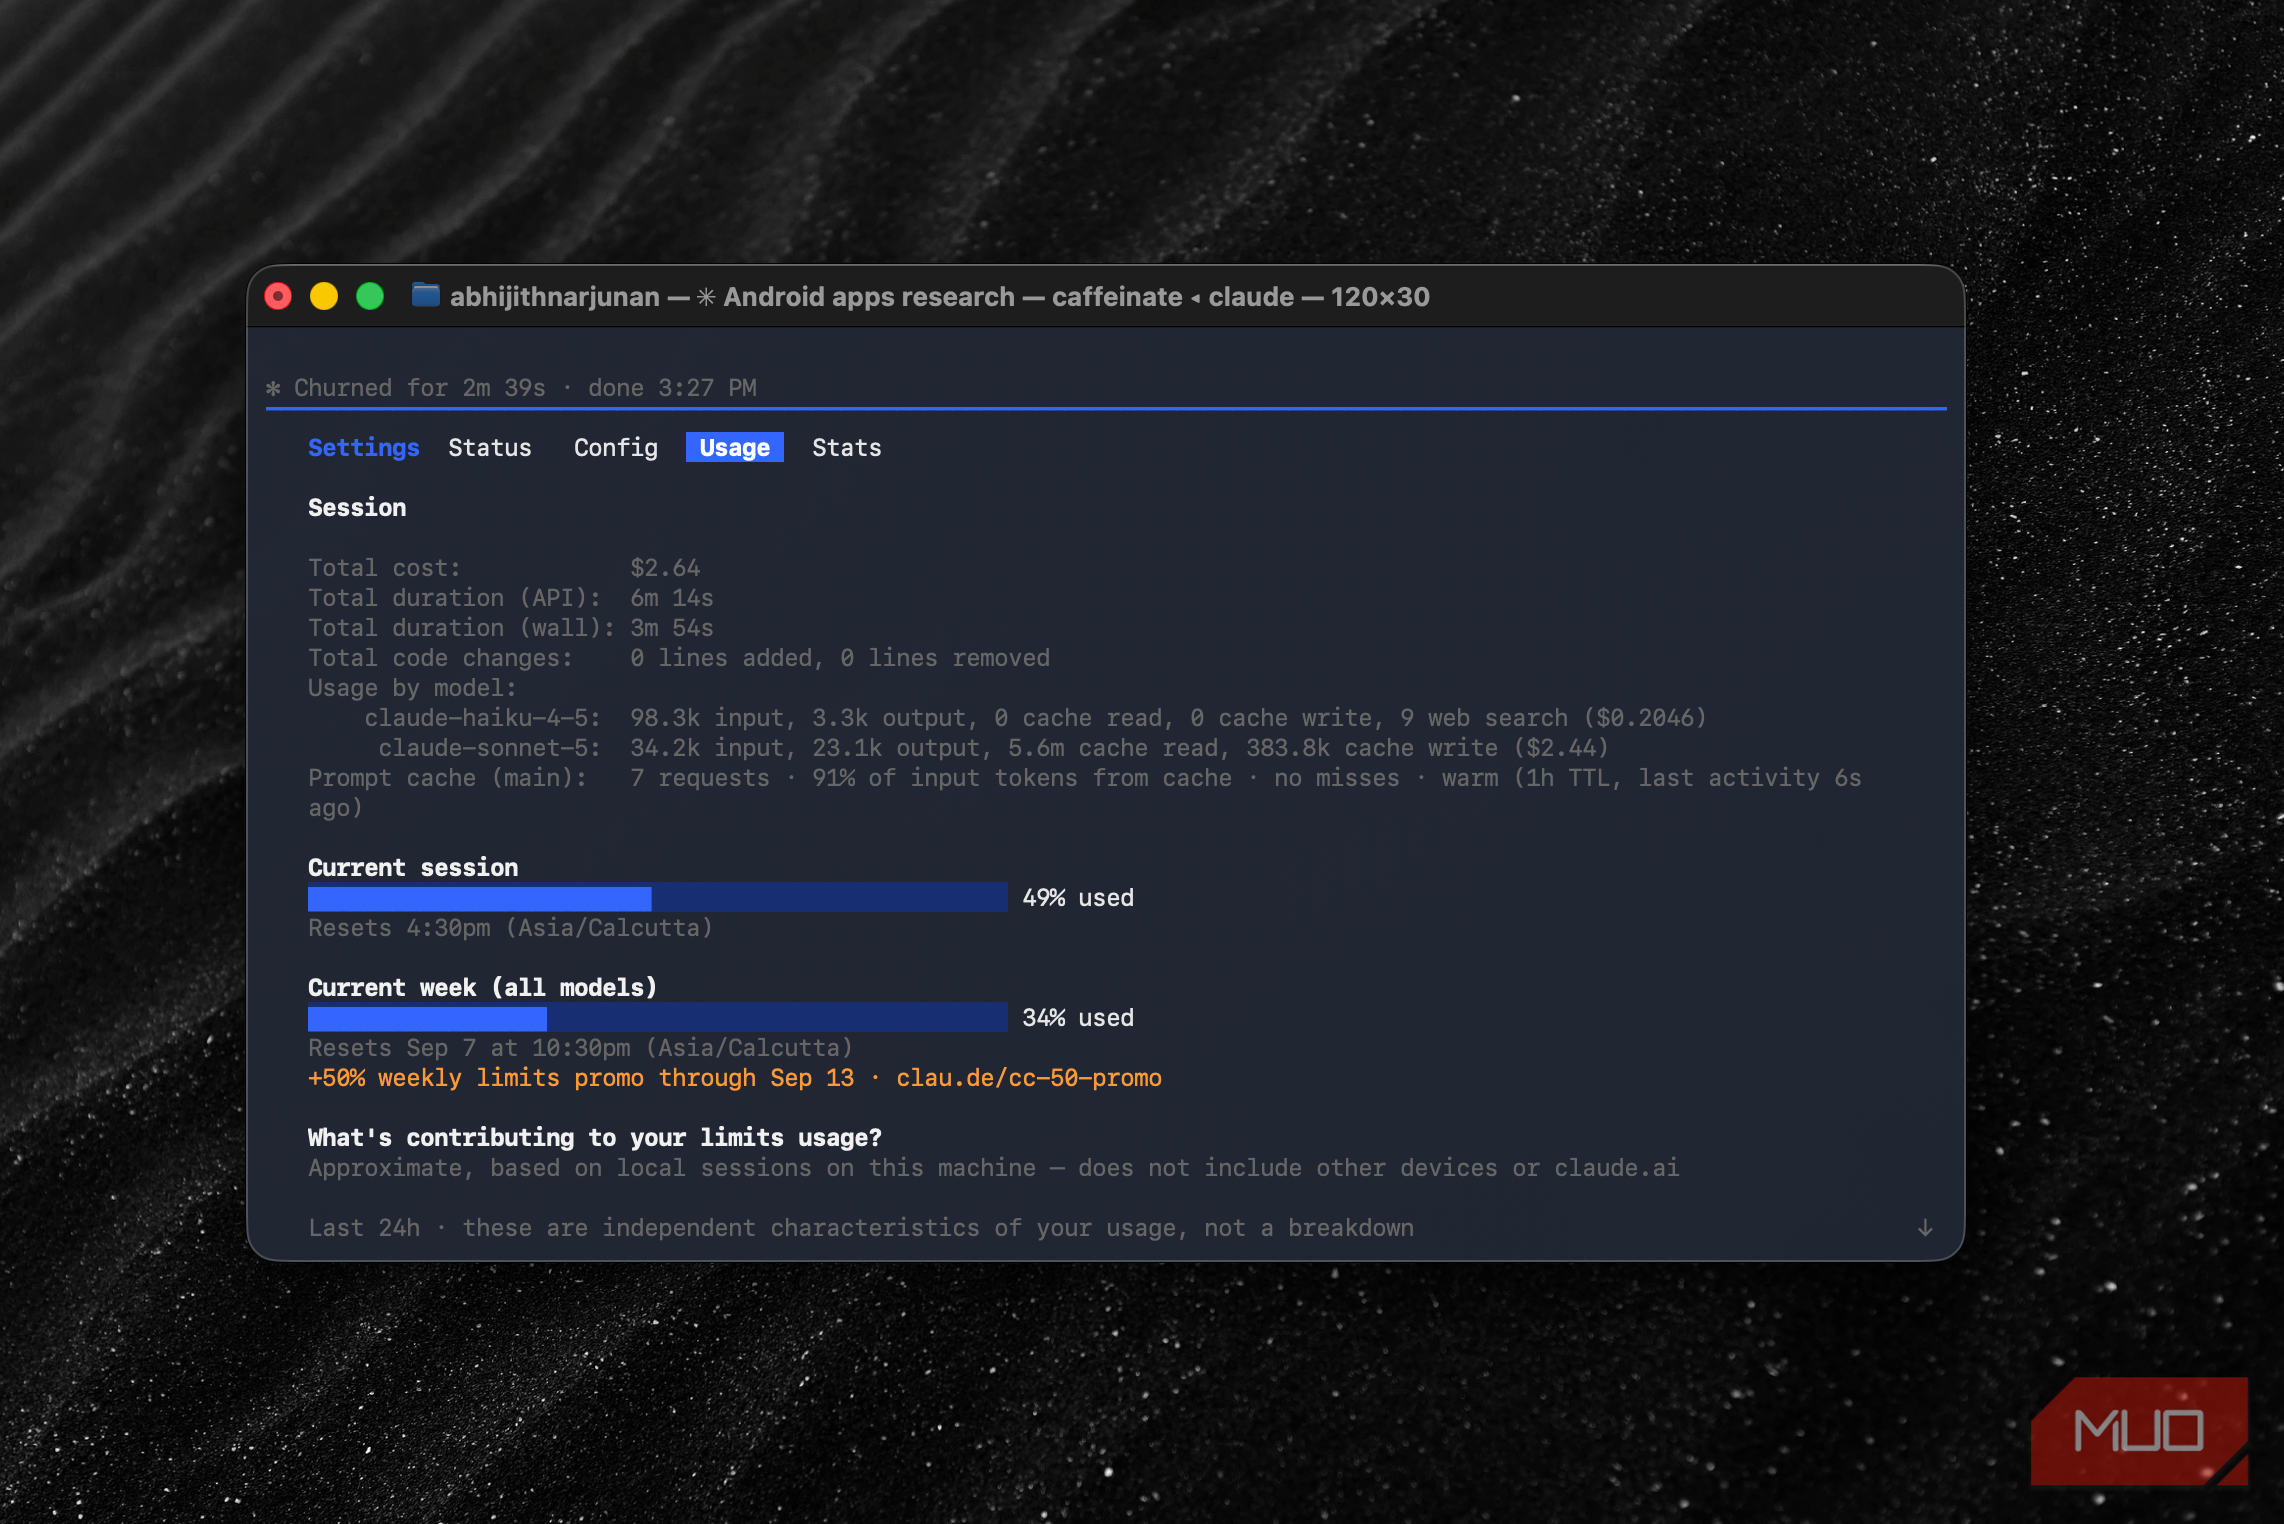This screenshot has height=1524, width=2284.
Task: Click the '49% used' value
Action: [1078, 898]
